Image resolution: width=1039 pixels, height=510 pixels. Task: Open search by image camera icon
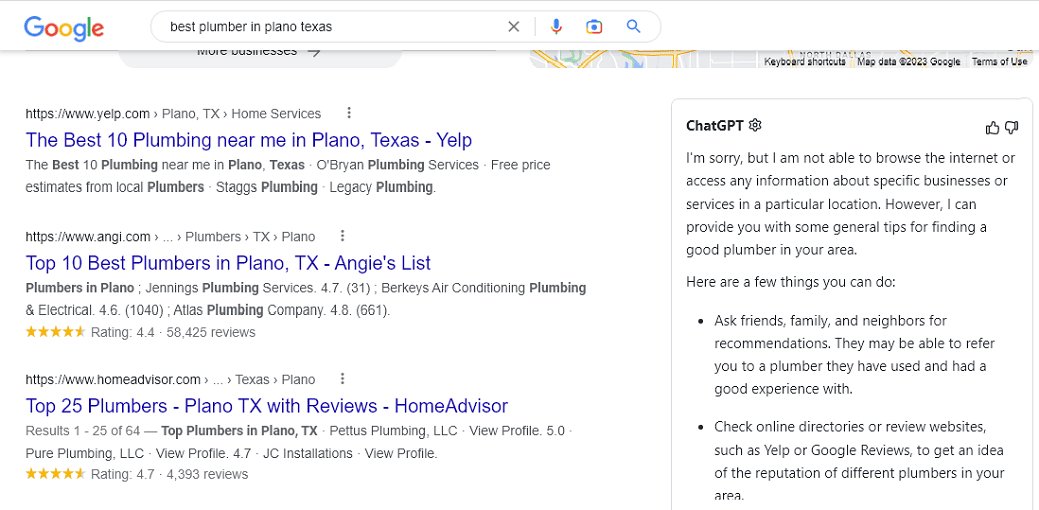(x=594, y=26)
